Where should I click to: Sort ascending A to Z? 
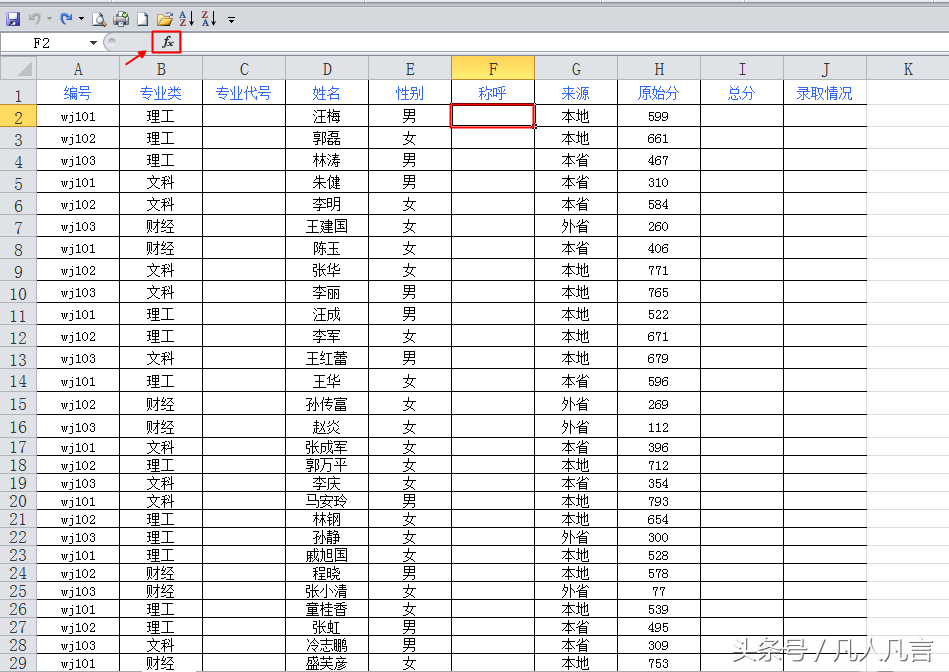click(186, 19)
